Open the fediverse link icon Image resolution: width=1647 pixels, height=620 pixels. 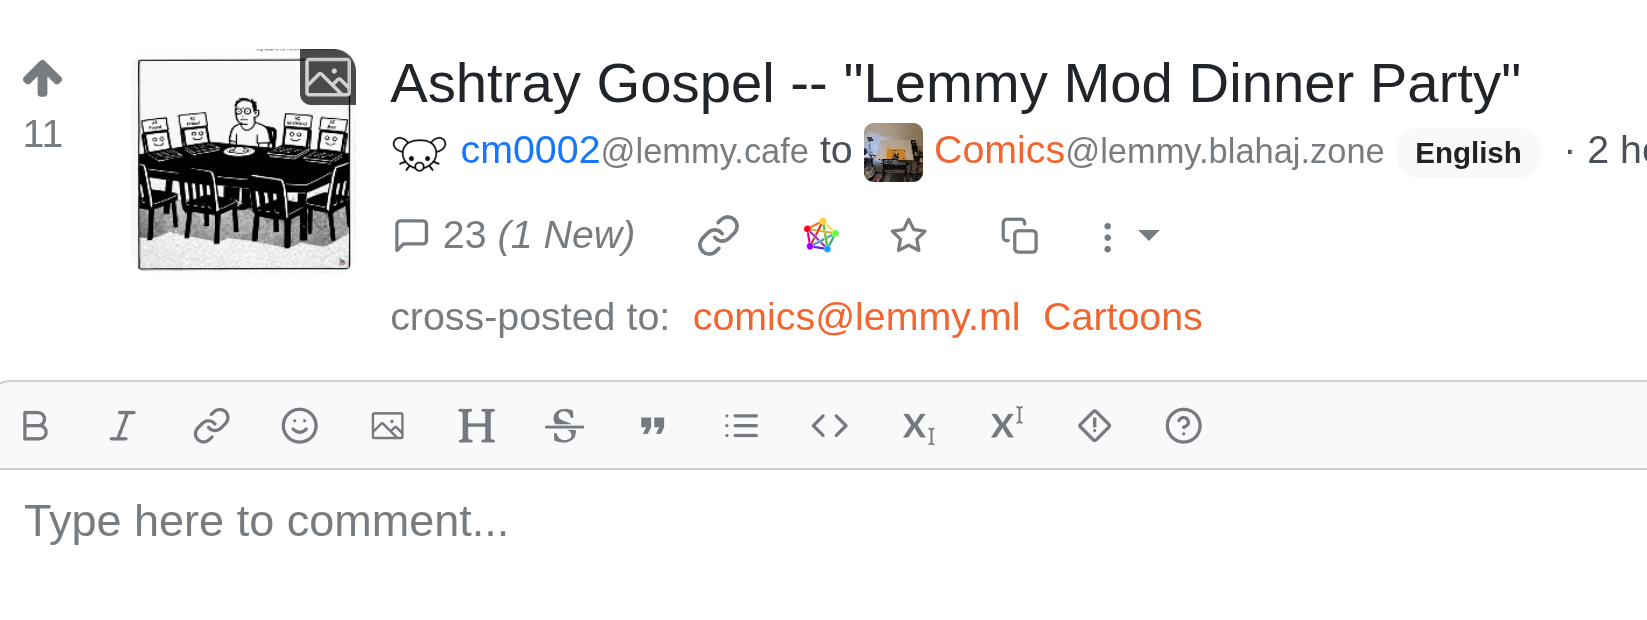click(x=821, y=236)
